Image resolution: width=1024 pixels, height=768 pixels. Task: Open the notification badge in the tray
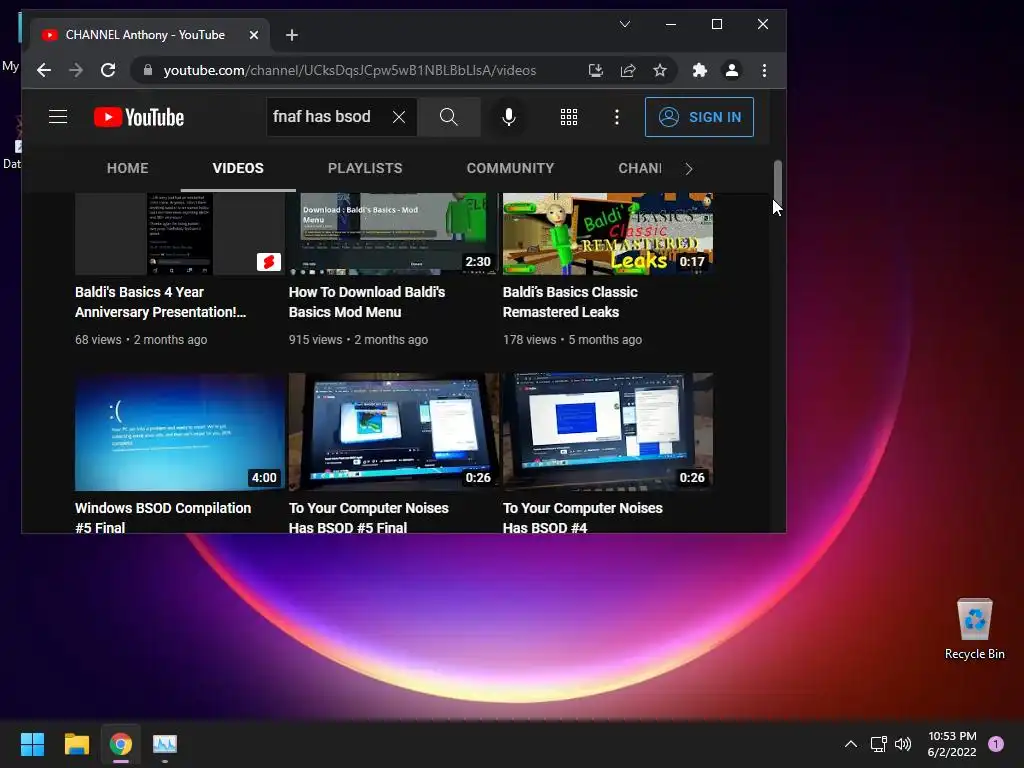(996, 743)
